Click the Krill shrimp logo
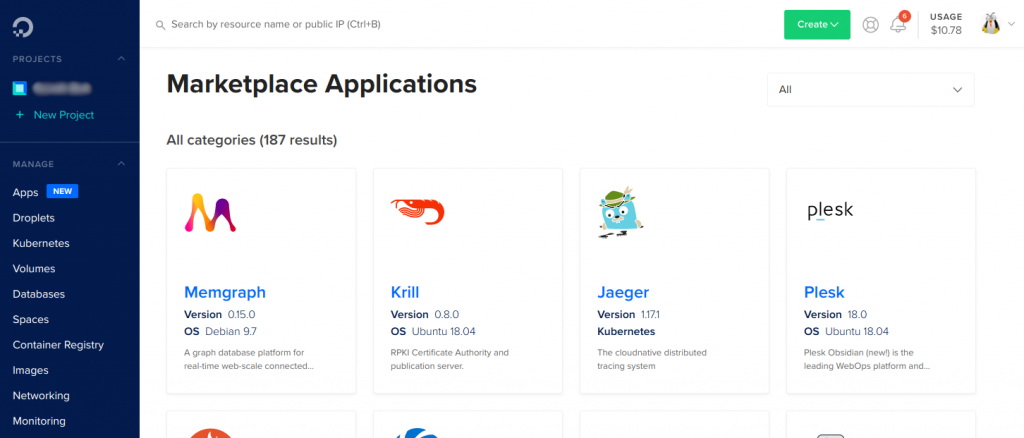 click(417, 211)
